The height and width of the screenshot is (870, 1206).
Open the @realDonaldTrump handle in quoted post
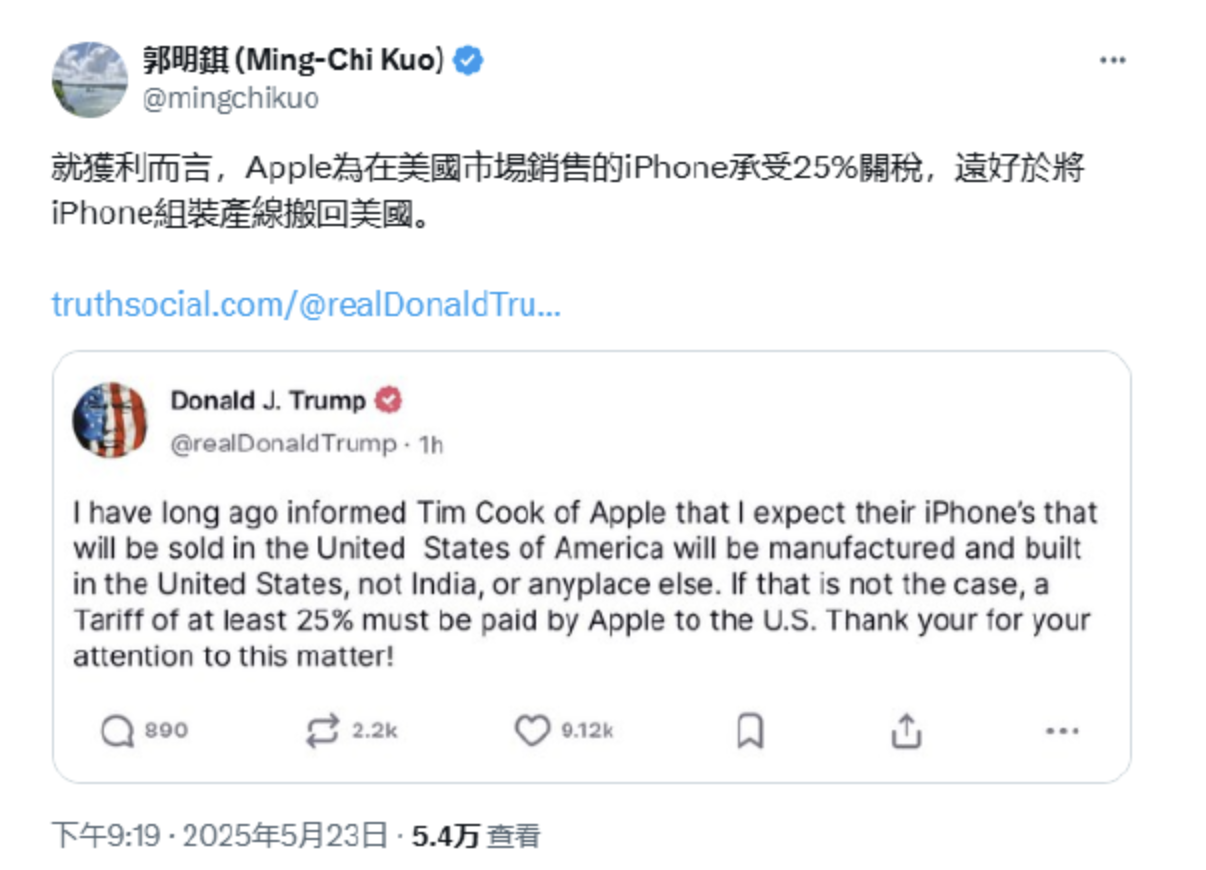point(283,444)
